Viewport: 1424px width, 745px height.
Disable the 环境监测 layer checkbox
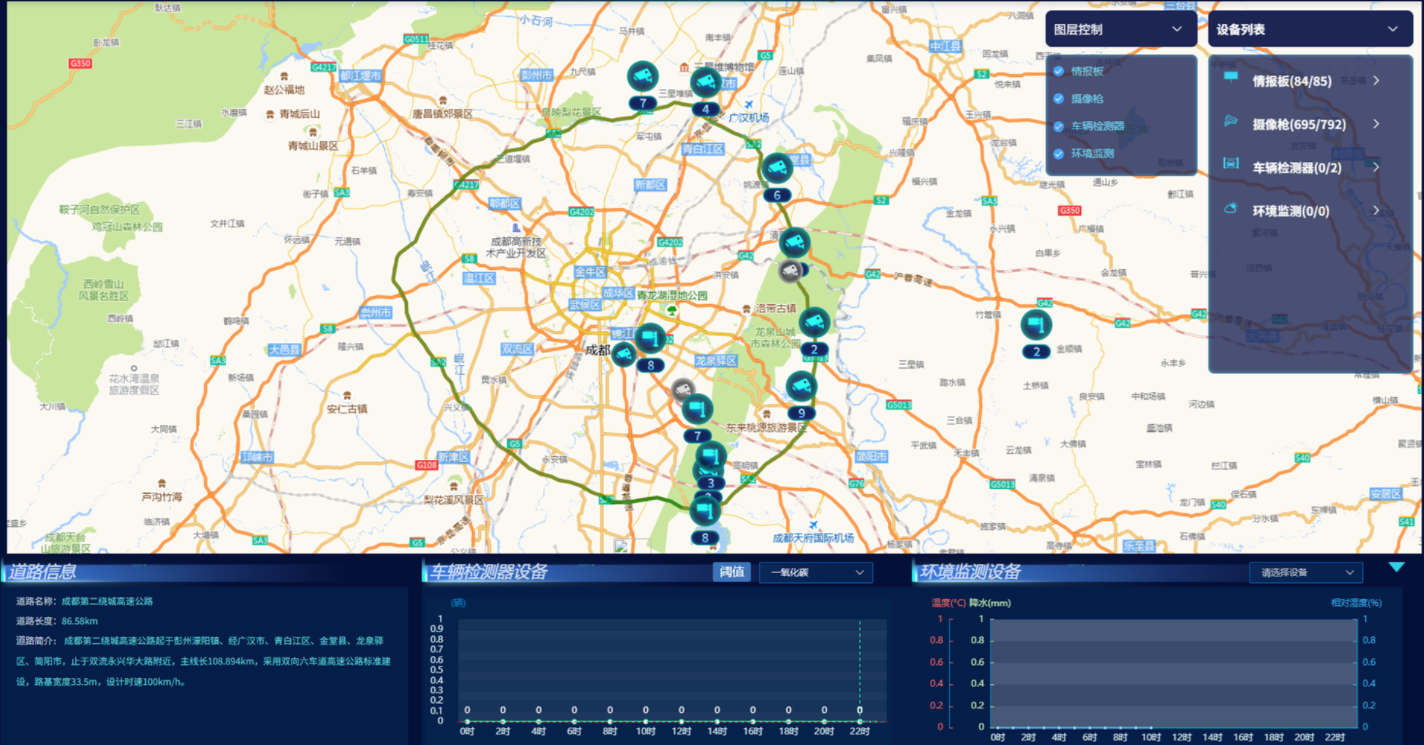[x=1058, y=153]
